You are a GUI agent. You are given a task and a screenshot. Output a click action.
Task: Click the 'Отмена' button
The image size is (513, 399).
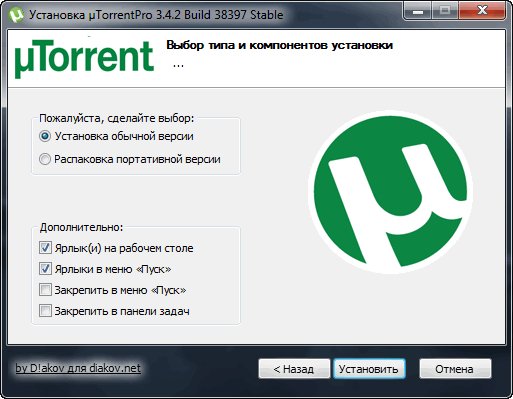455,369
